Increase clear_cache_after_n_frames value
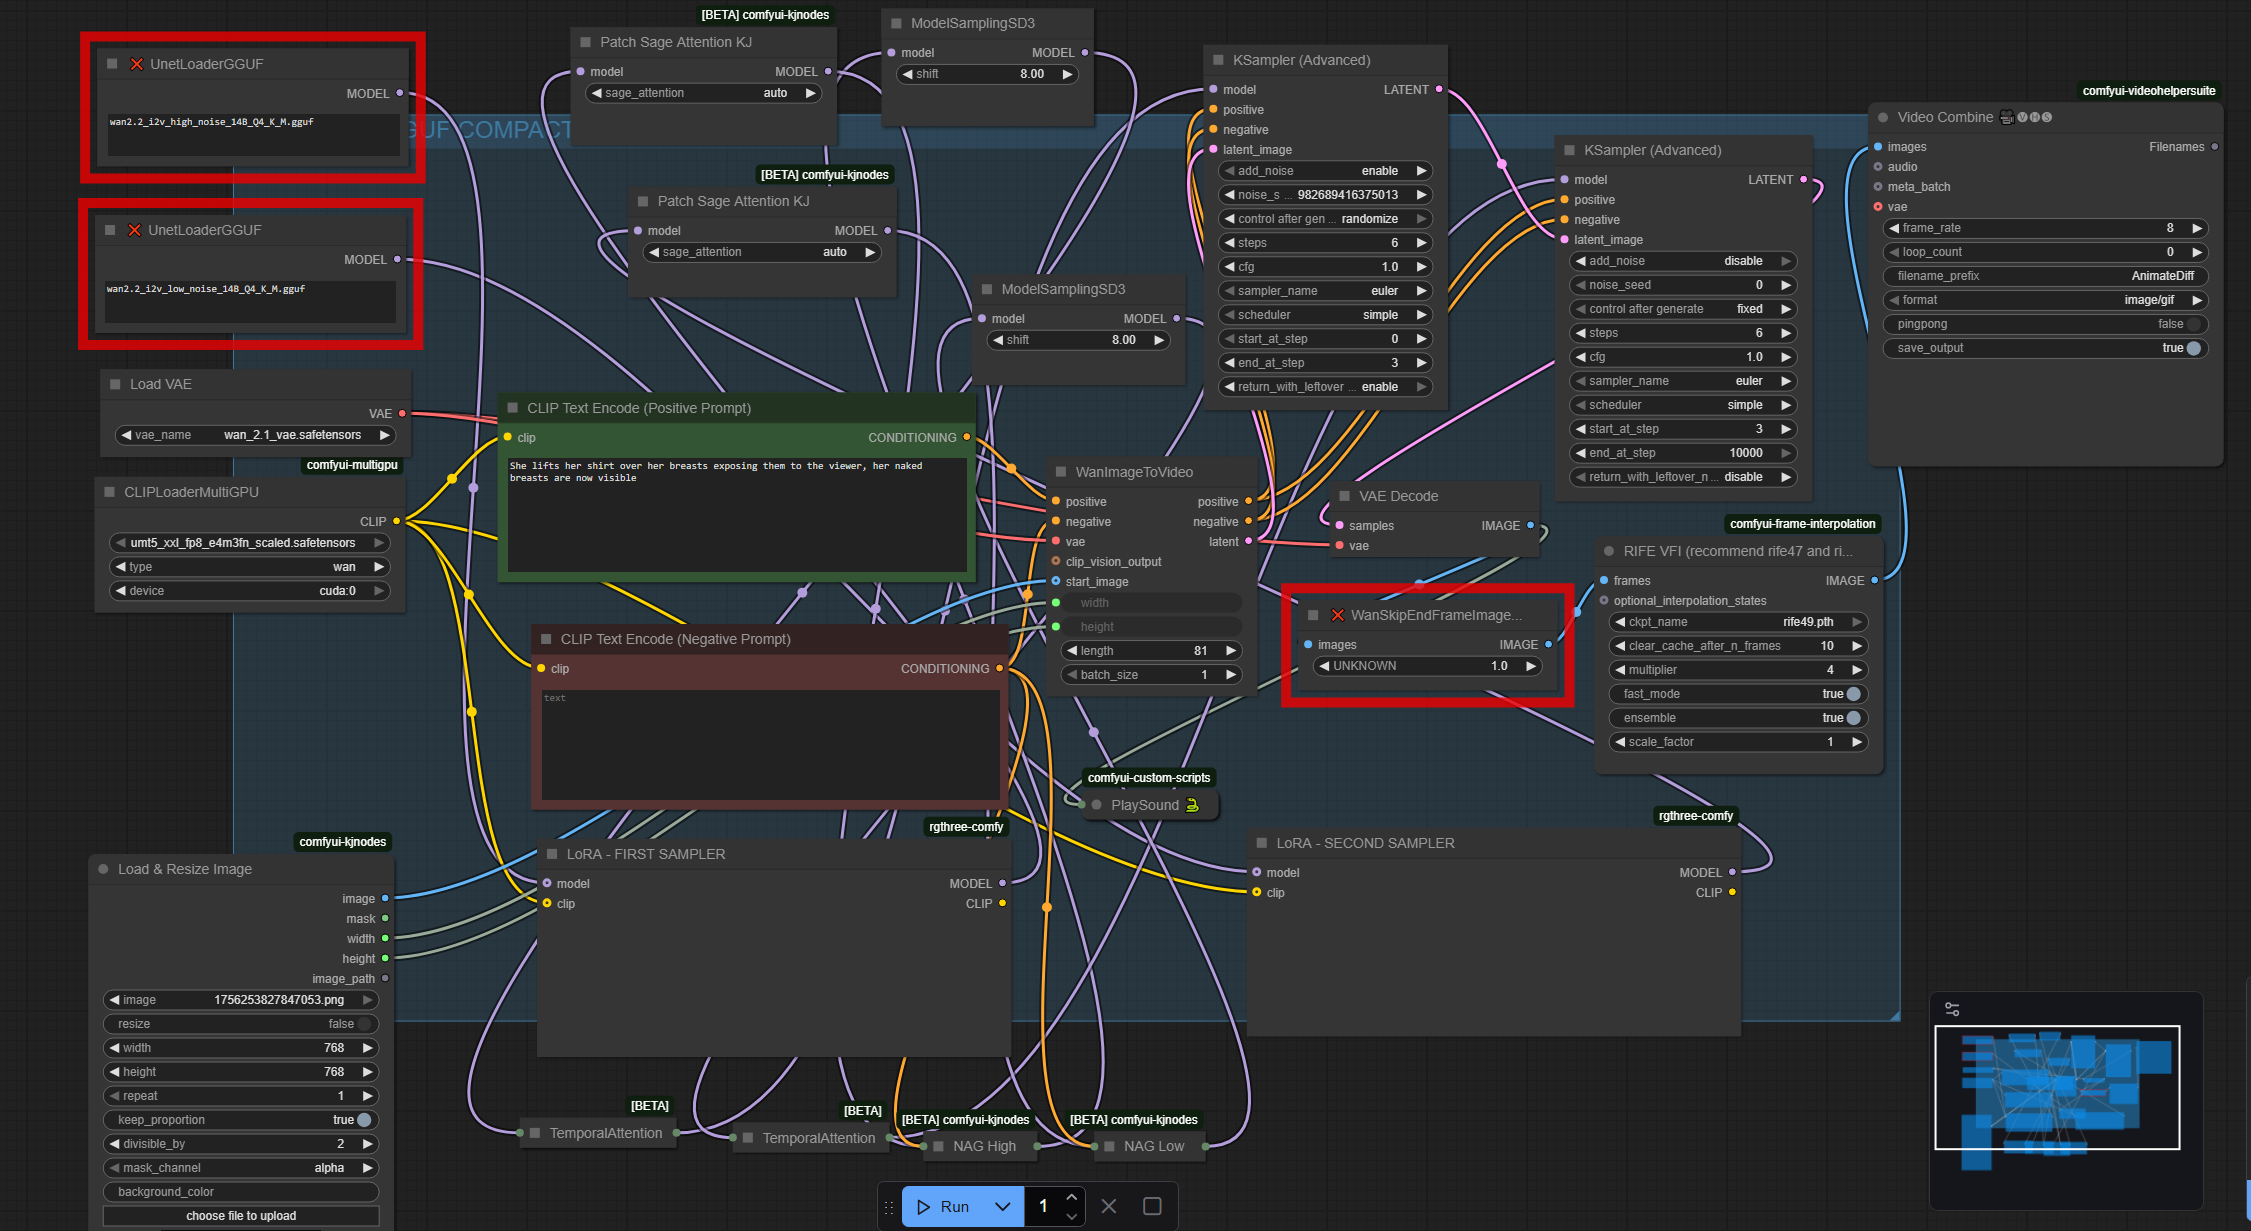 [1856, 646]
